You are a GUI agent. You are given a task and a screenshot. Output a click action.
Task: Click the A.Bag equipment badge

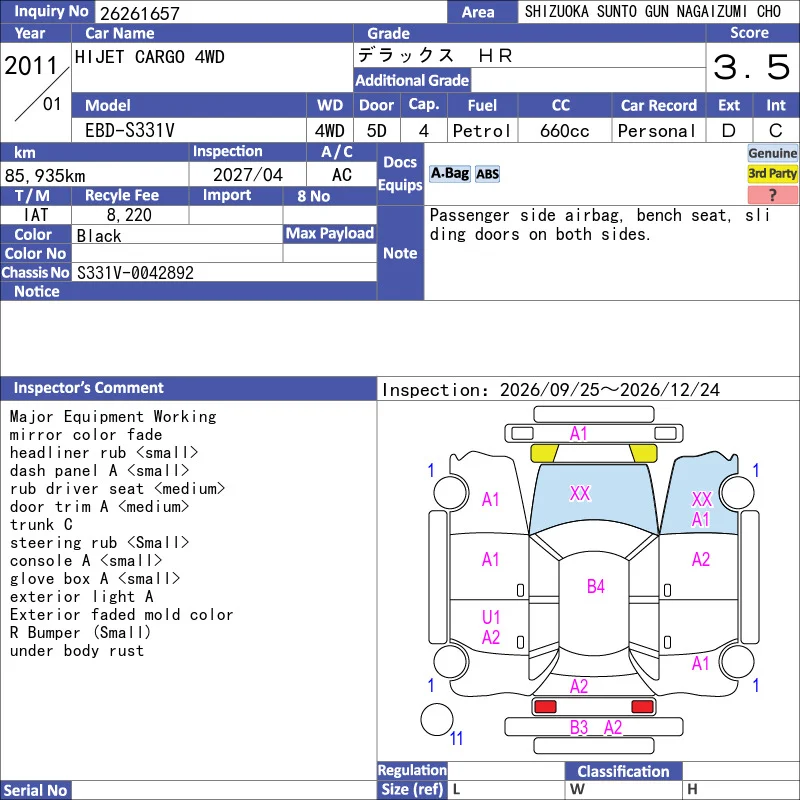click(x=449, y=174)
